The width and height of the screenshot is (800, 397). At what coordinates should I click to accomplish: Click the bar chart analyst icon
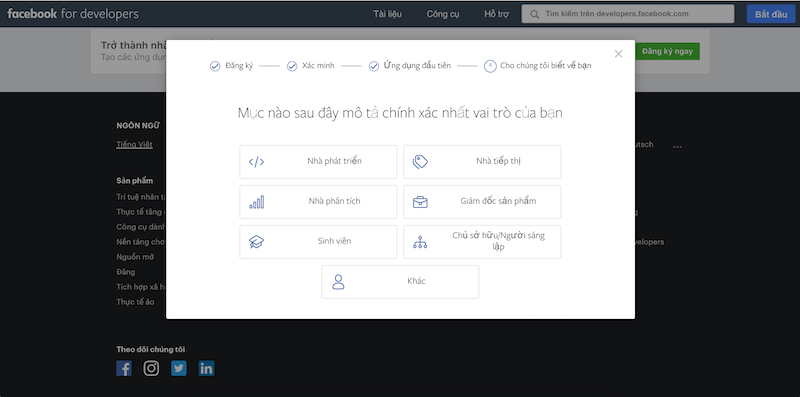[257, 202]
